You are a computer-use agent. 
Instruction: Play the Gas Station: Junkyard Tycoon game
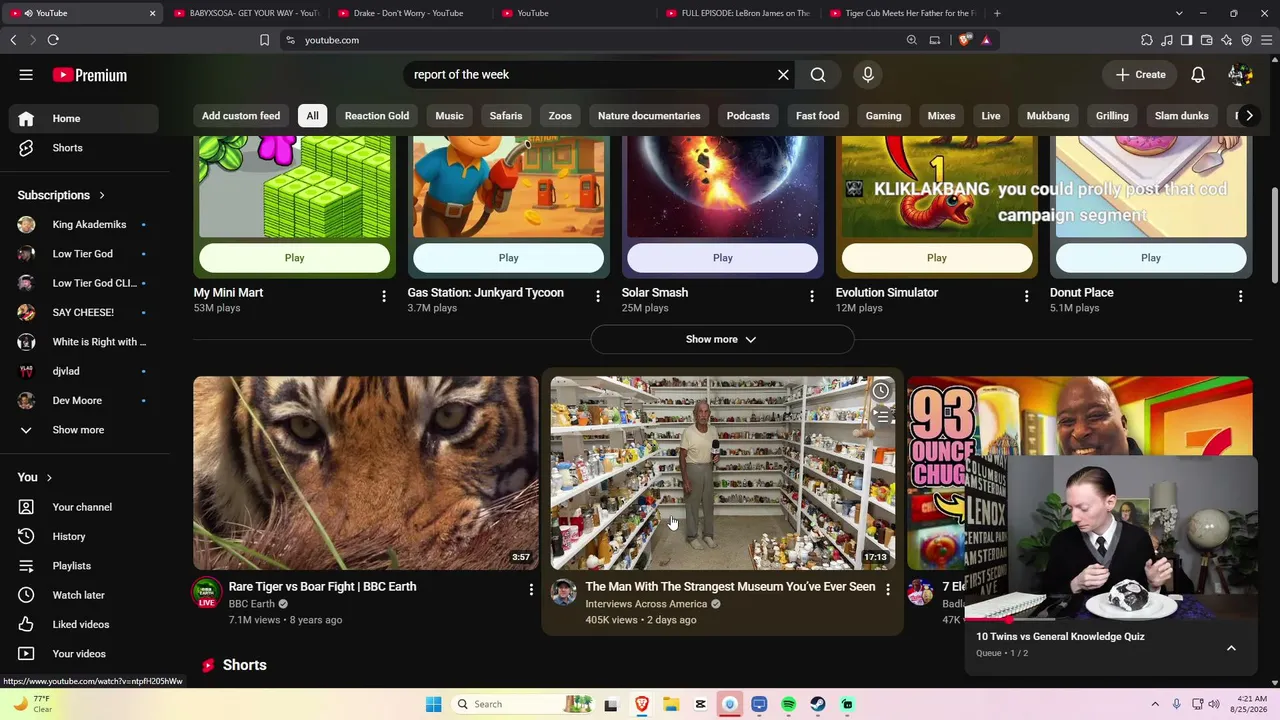[x=508, y=258]
